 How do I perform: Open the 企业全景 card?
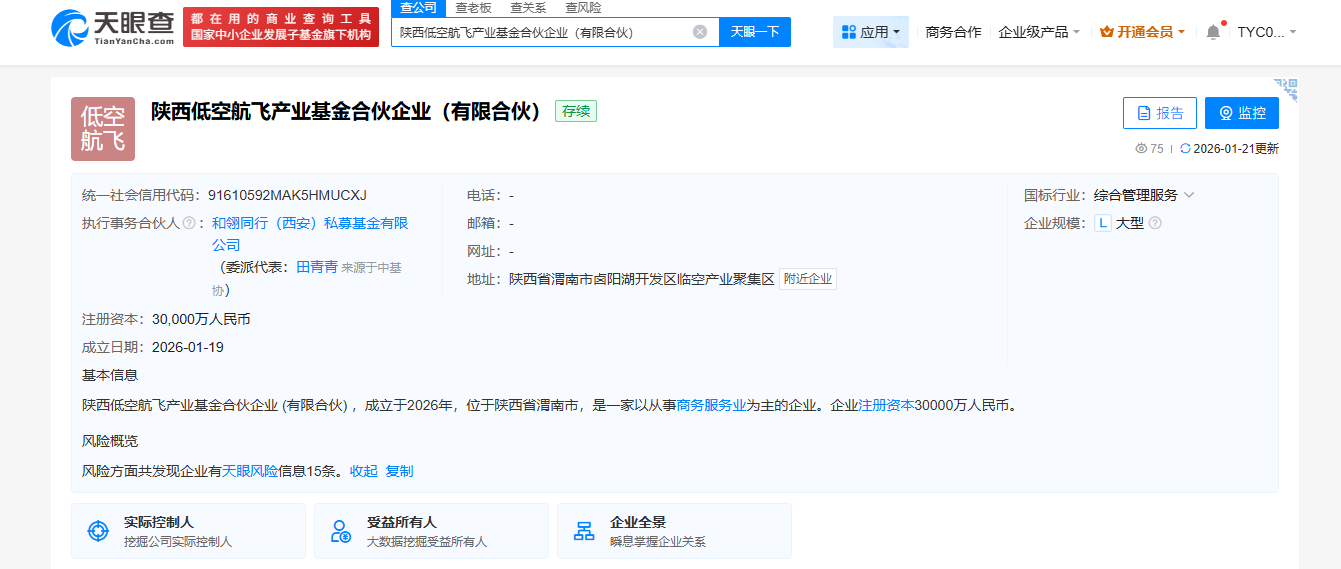[674, 531]
